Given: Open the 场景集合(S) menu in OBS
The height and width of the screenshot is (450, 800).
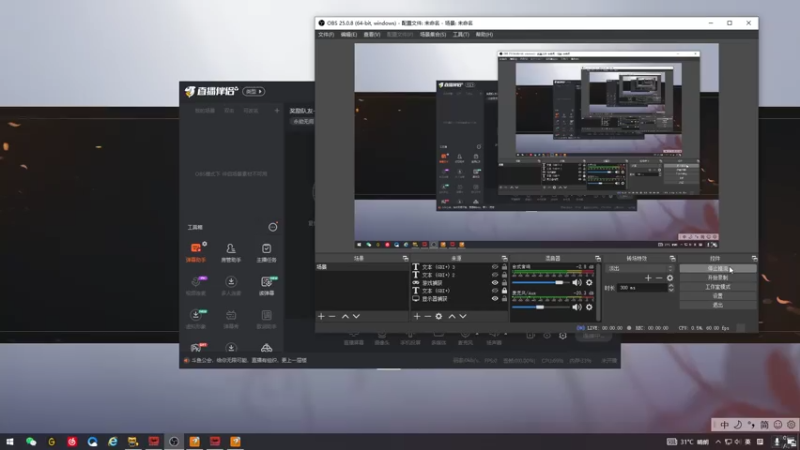Looking at the screenshot, I should [x=433, y=35].
